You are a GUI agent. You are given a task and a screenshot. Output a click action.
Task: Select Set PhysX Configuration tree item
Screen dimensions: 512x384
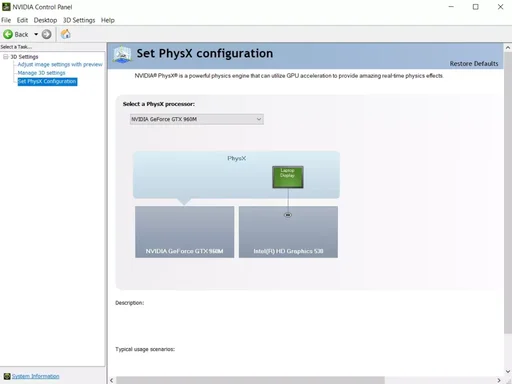point(47,82)
